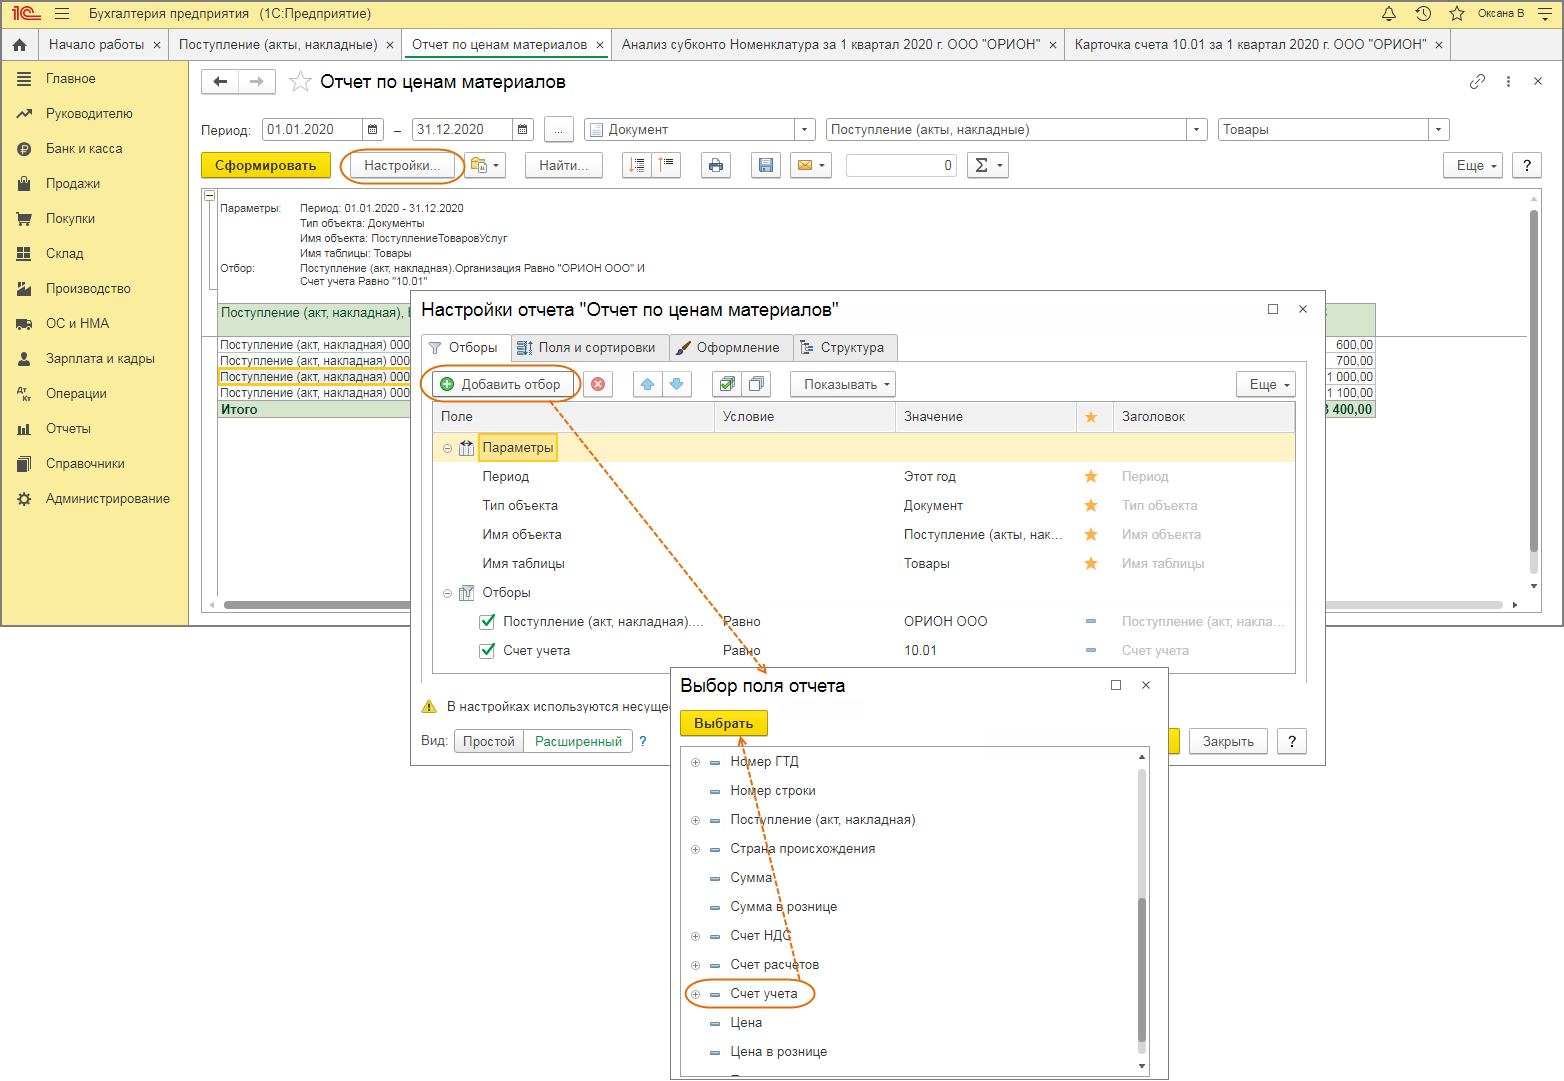The height and width of the screenshot is (1081, 1564).
Task: Collapse the Параметры group
Action: 447,449
